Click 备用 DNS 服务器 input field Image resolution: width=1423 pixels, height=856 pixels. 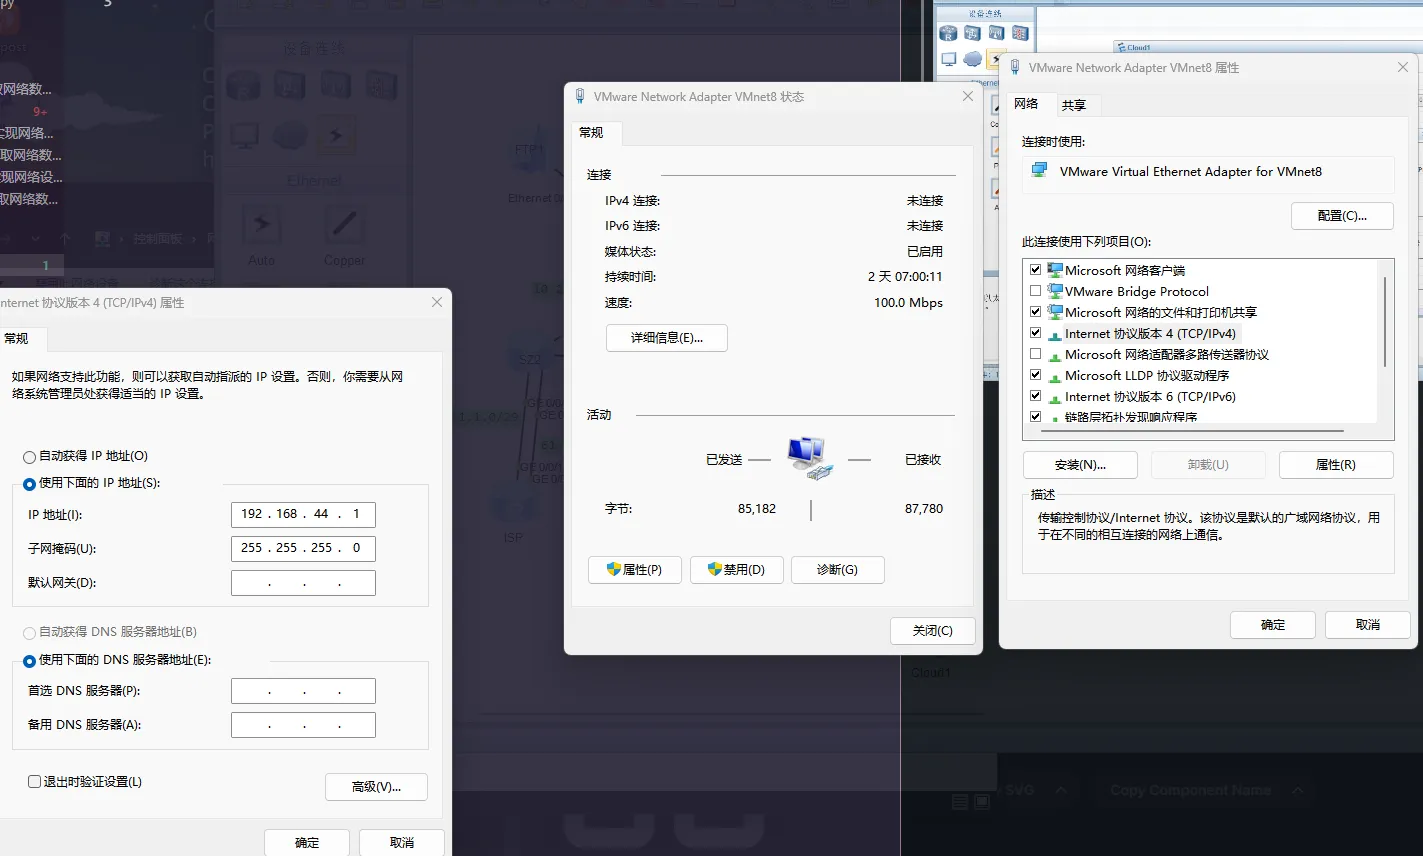pyautogui.click(x=303, y=725)
